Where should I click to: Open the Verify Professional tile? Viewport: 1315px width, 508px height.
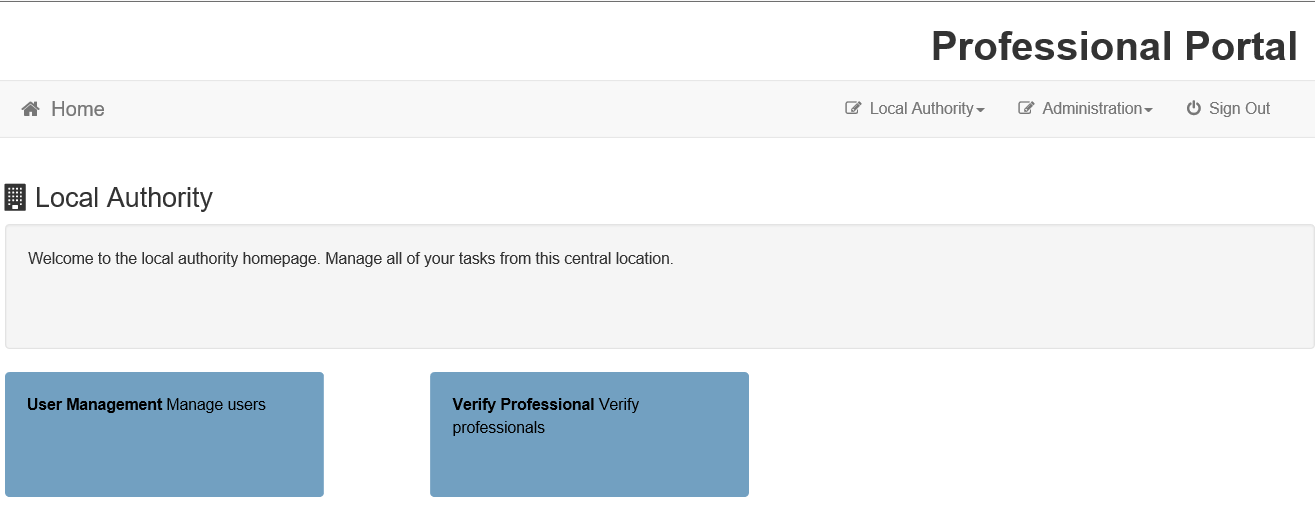coord(589,434)
